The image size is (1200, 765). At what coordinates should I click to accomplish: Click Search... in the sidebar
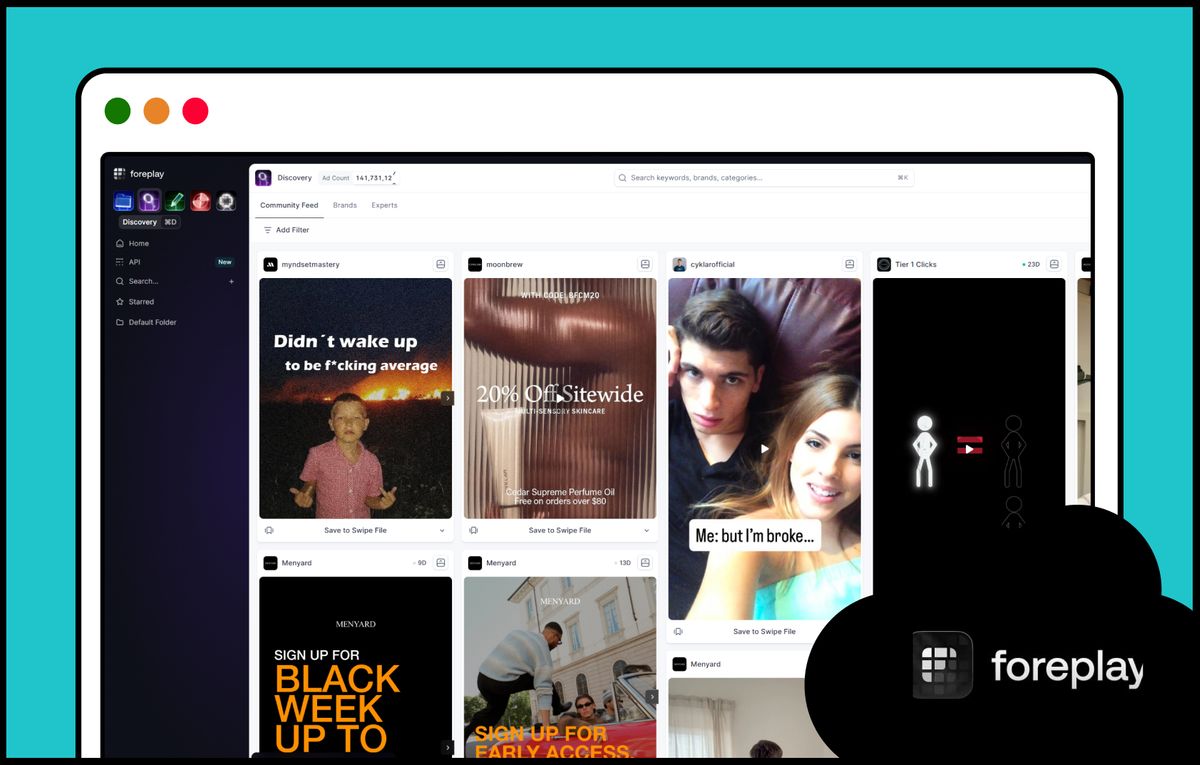pyautogui.click(x=143, y=282)
